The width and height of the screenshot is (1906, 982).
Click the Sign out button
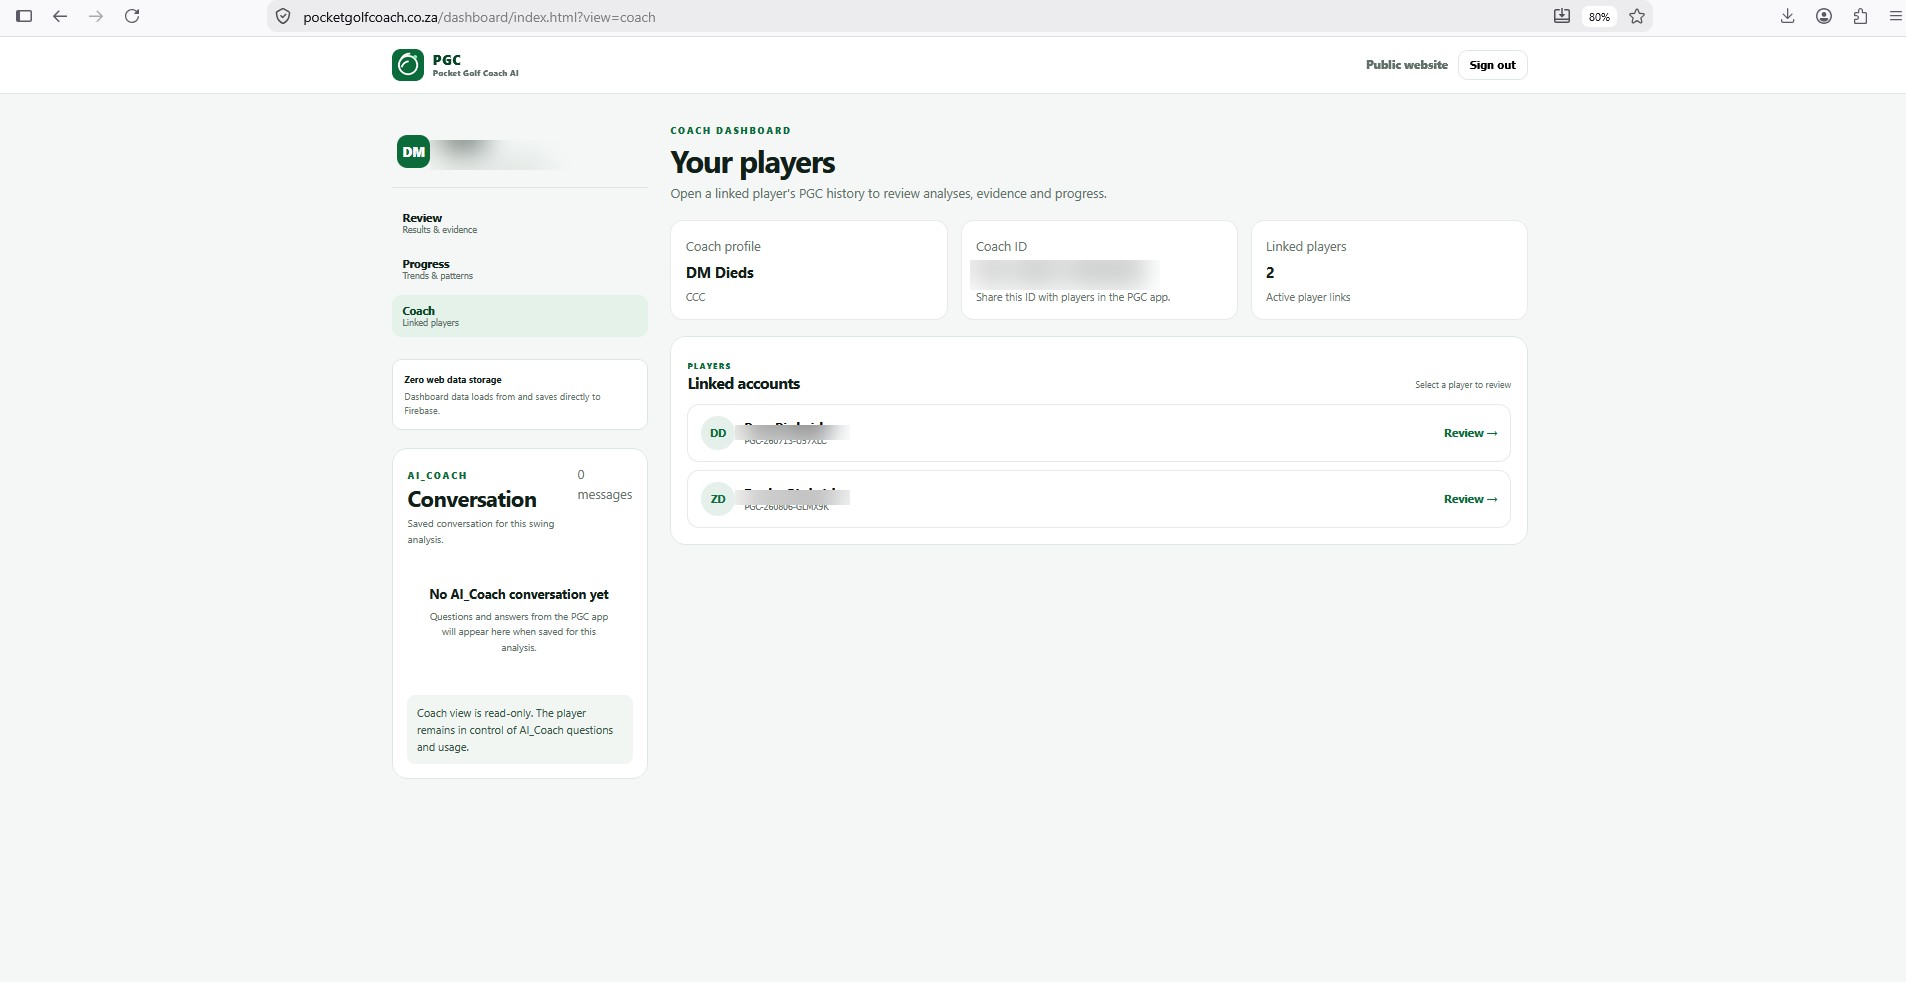pos(1492,65)
